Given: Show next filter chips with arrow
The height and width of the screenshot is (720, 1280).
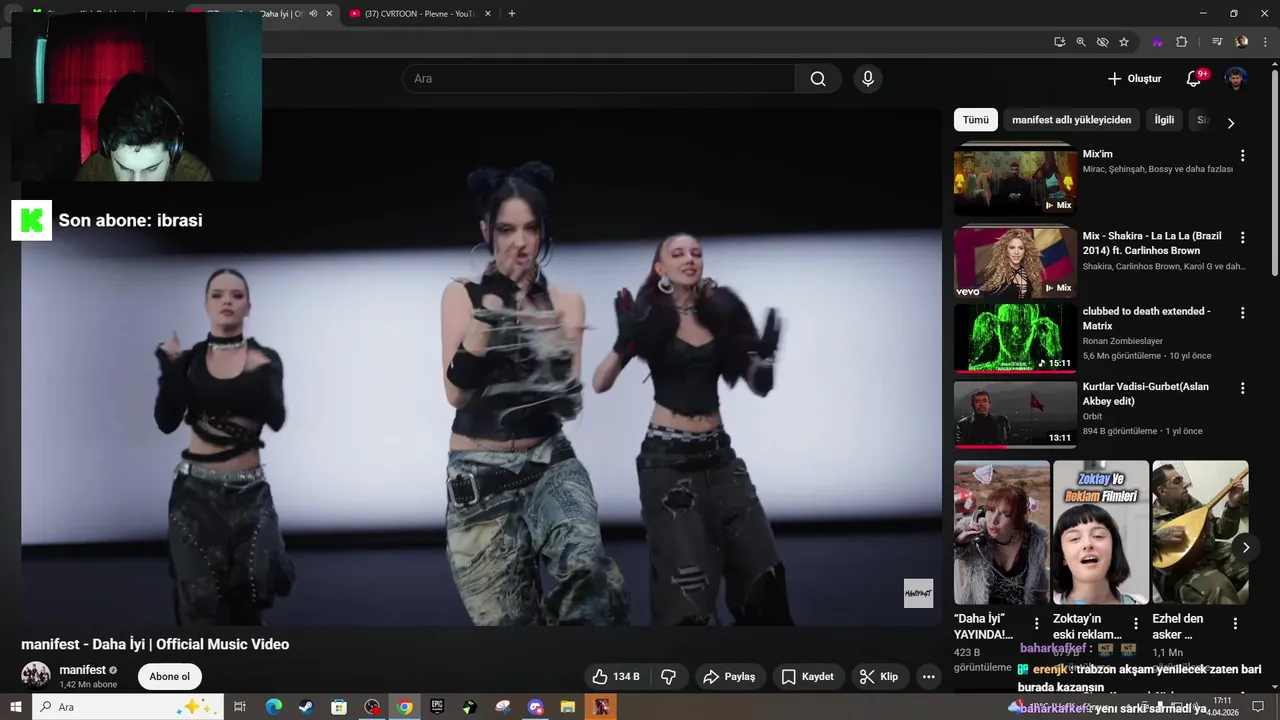Looking at the screenshot, I should 1231,123.
